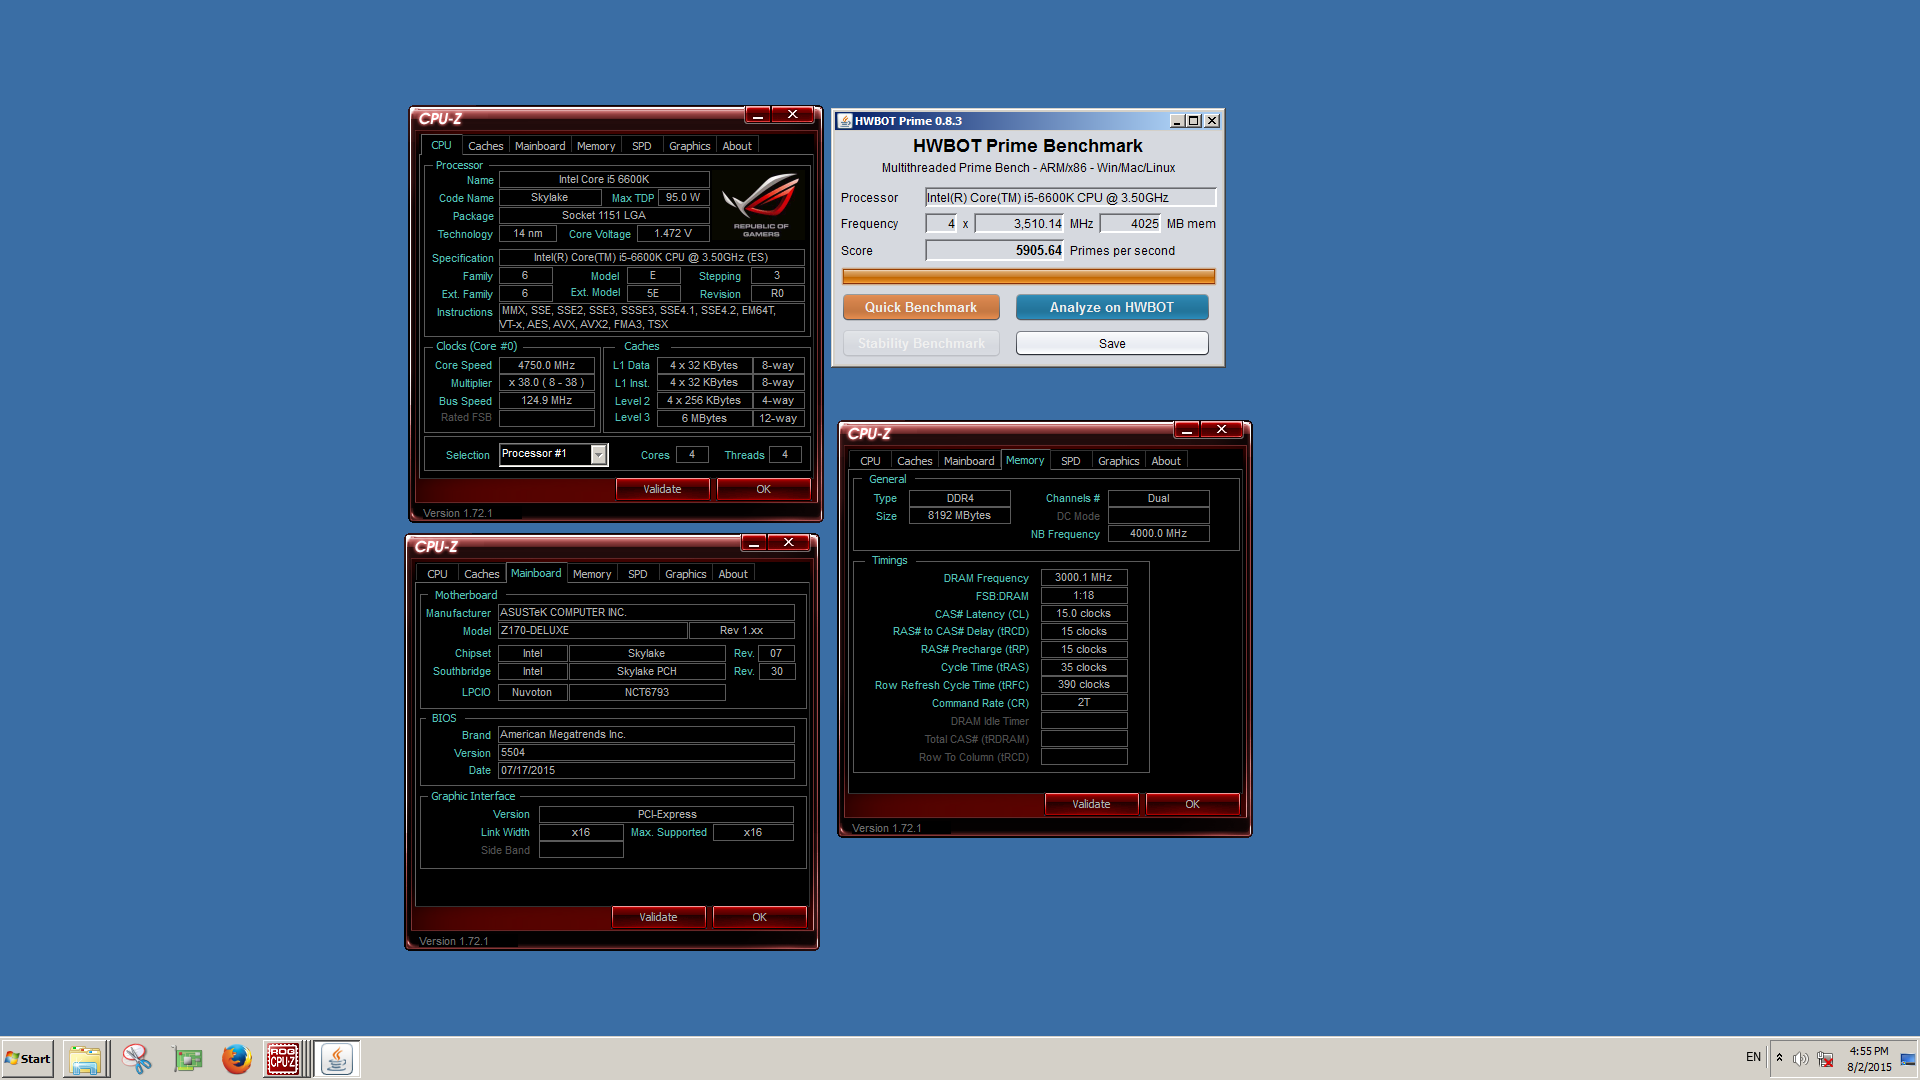Click Validate in the Memory window
Image resolution: width=1920 pixels, height=1080 pixels.
[x=1091, y=804]
